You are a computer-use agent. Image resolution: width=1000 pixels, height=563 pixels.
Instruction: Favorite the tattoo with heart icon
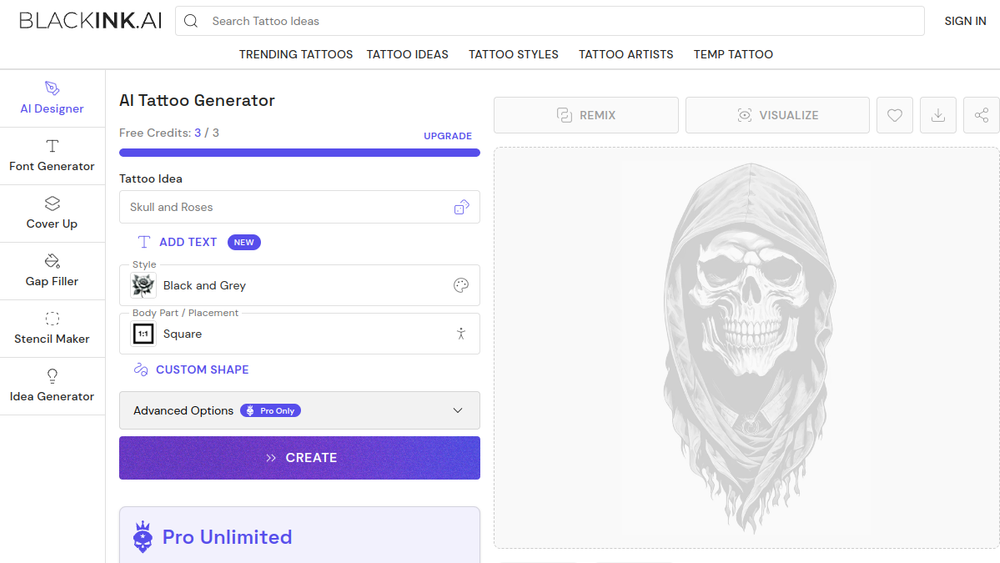pyautogui.click(x=895, y=115)
